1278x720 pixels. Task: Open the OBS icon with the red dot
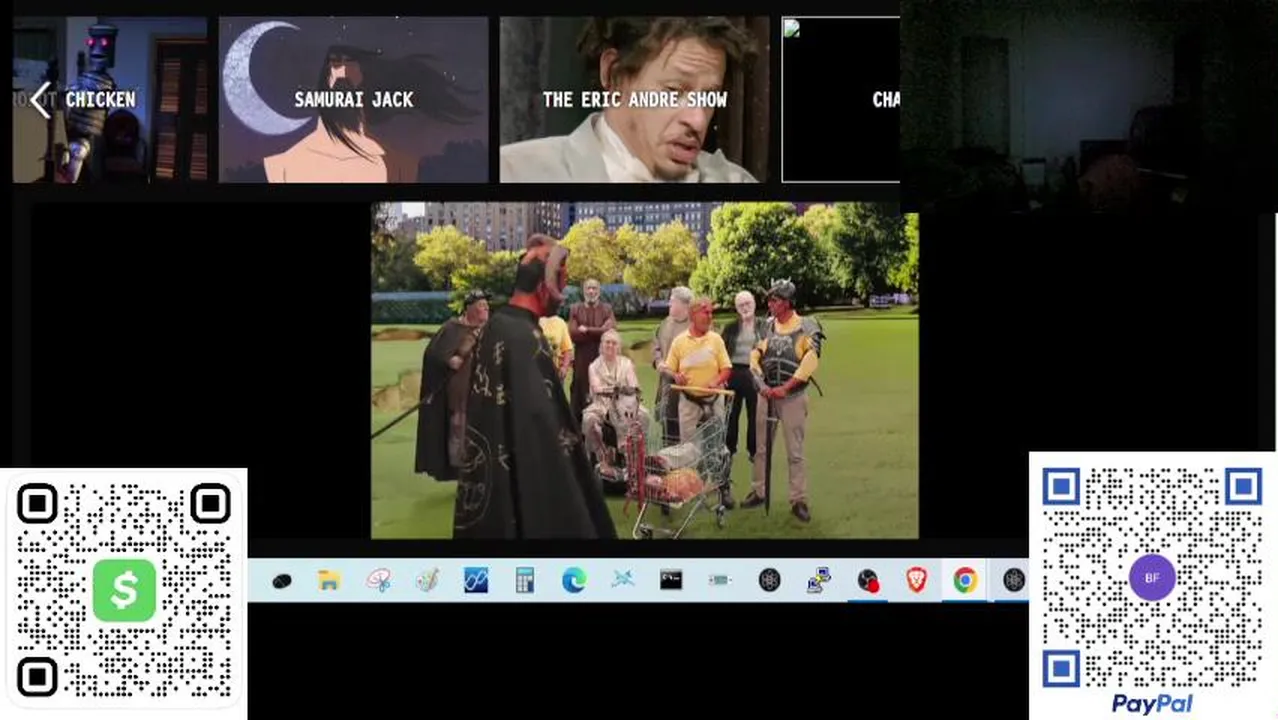[868, 580]
